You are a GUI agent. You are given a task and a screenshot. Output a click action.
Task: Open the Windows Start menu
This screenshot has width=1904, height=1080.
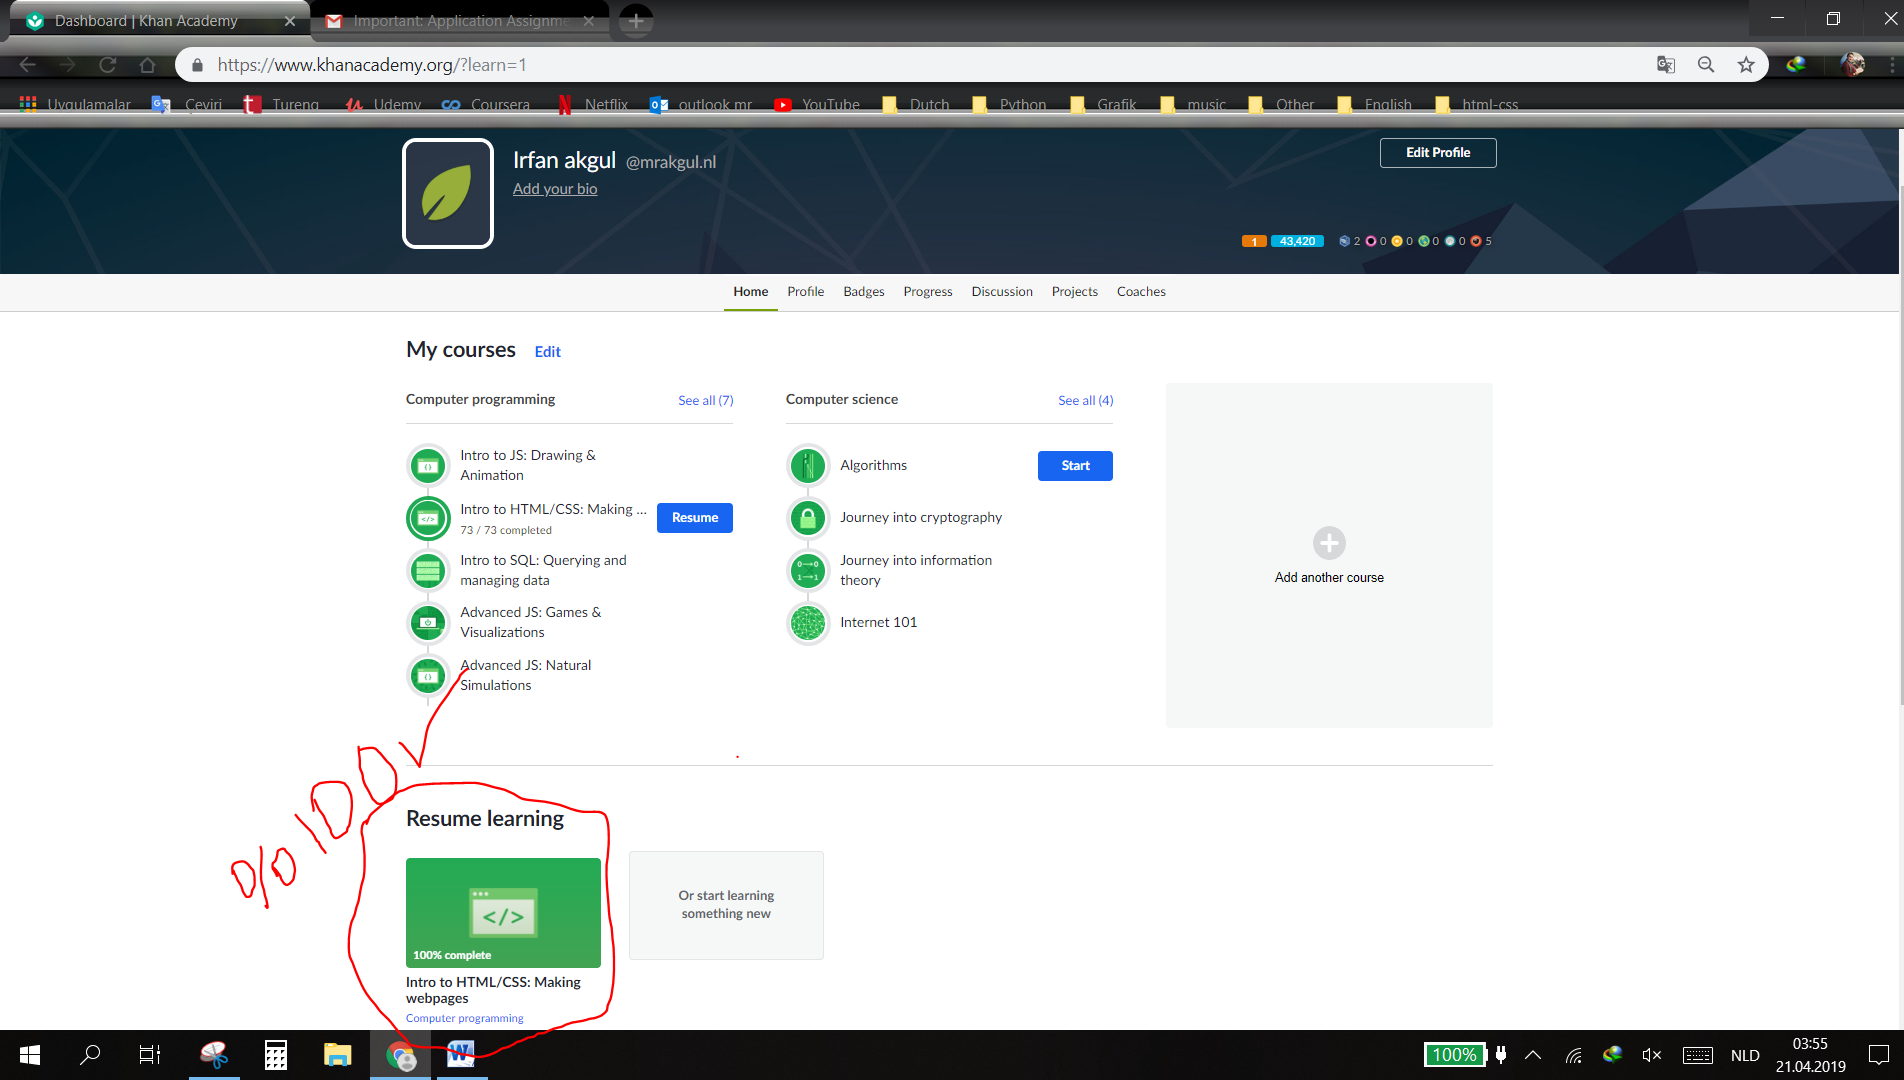click(x=30, y=1055)
